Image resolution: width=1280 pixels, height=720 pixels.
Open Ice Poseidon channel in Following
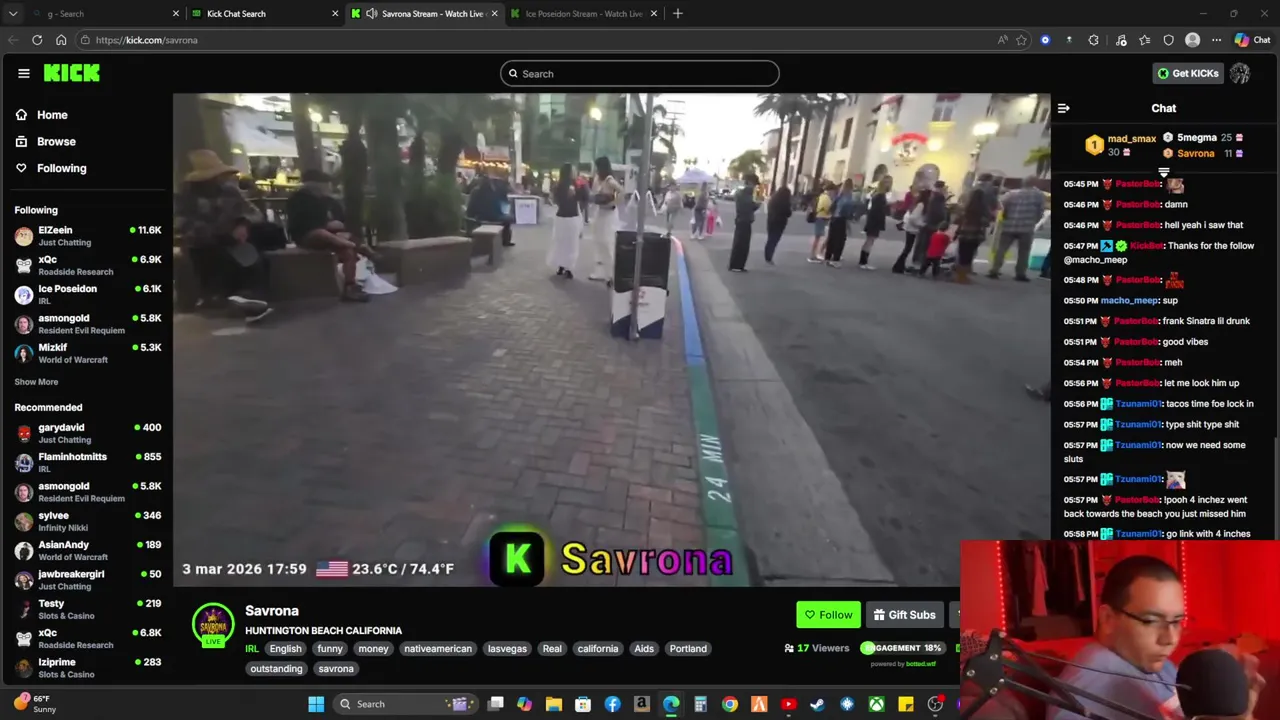(x=88, y=294)
